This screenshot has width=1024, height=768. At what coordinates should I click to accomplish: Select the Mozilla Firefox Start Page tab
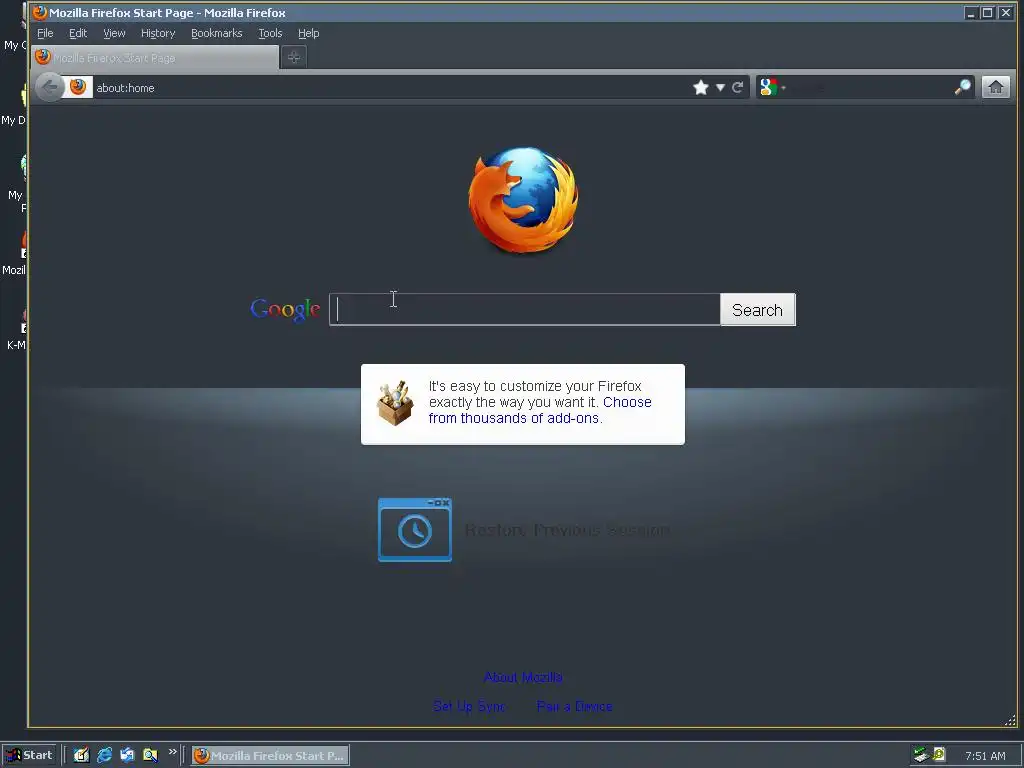coord(155,57)
